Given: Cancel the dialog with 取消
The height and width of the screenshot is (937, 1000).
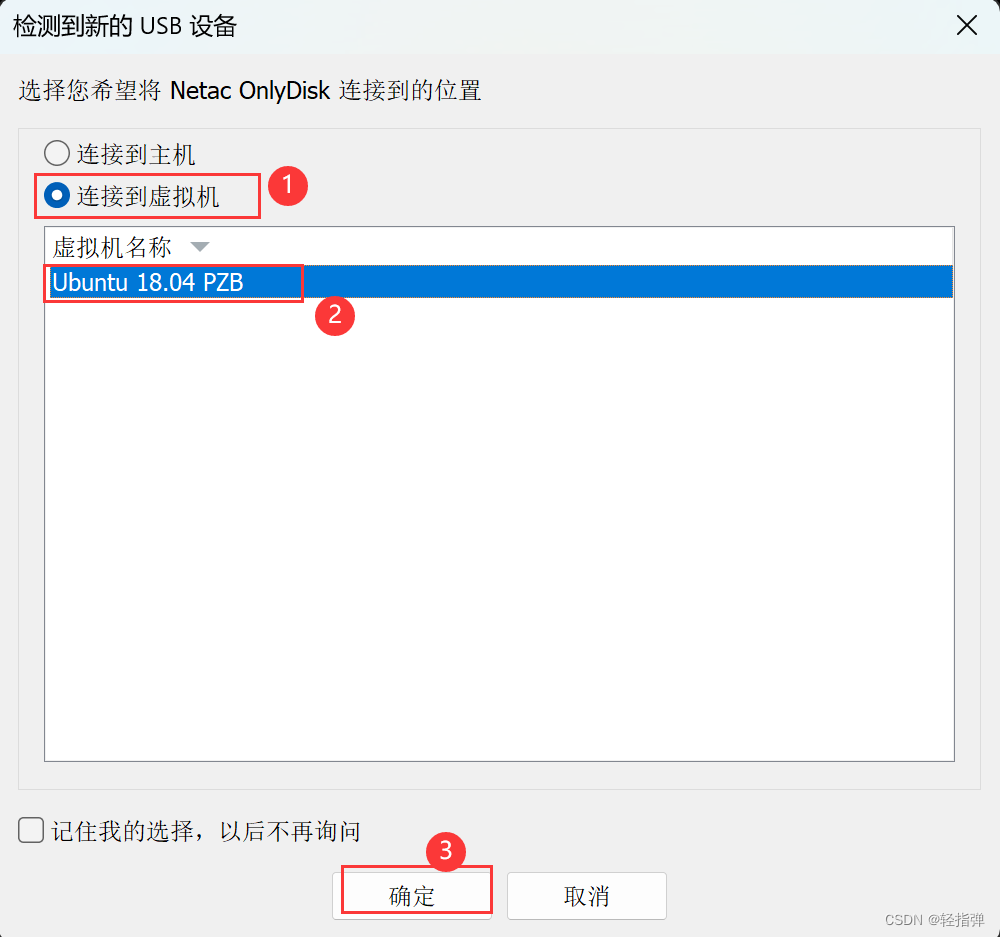Looking at the screenshot, I should pos(587,896).
